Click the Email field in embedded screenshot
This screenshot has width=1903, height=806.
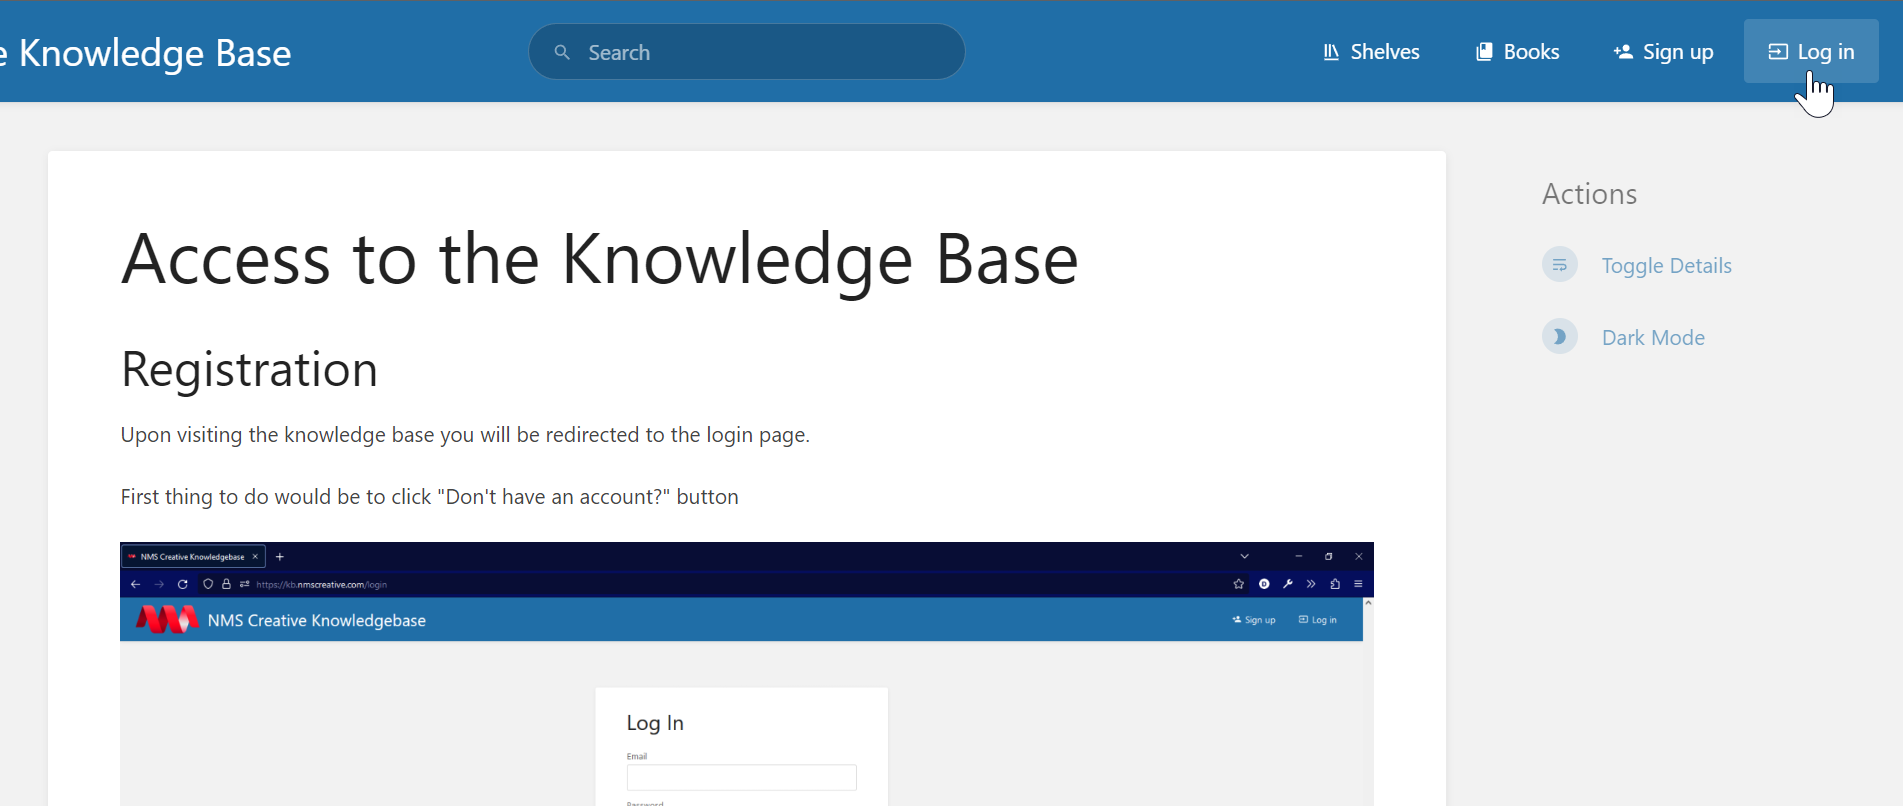(x=741, y=777)
